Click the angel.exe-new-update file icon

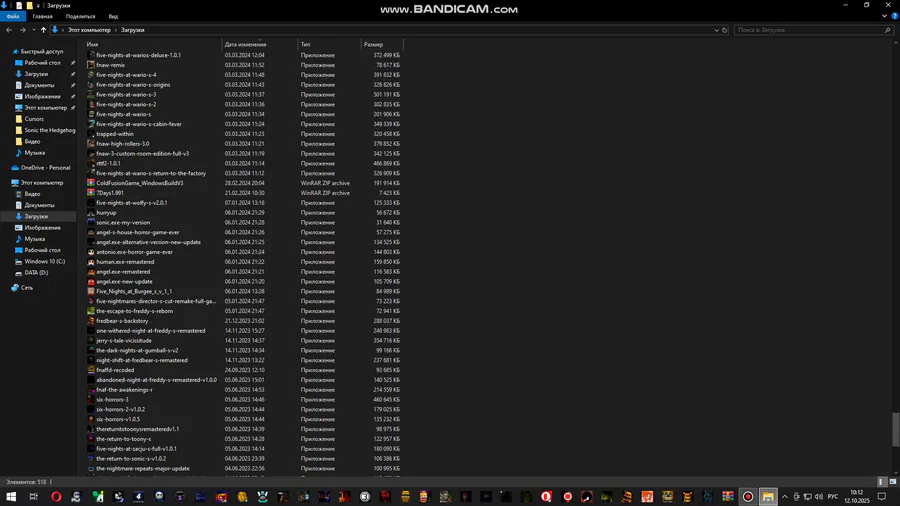click(91, 282)
